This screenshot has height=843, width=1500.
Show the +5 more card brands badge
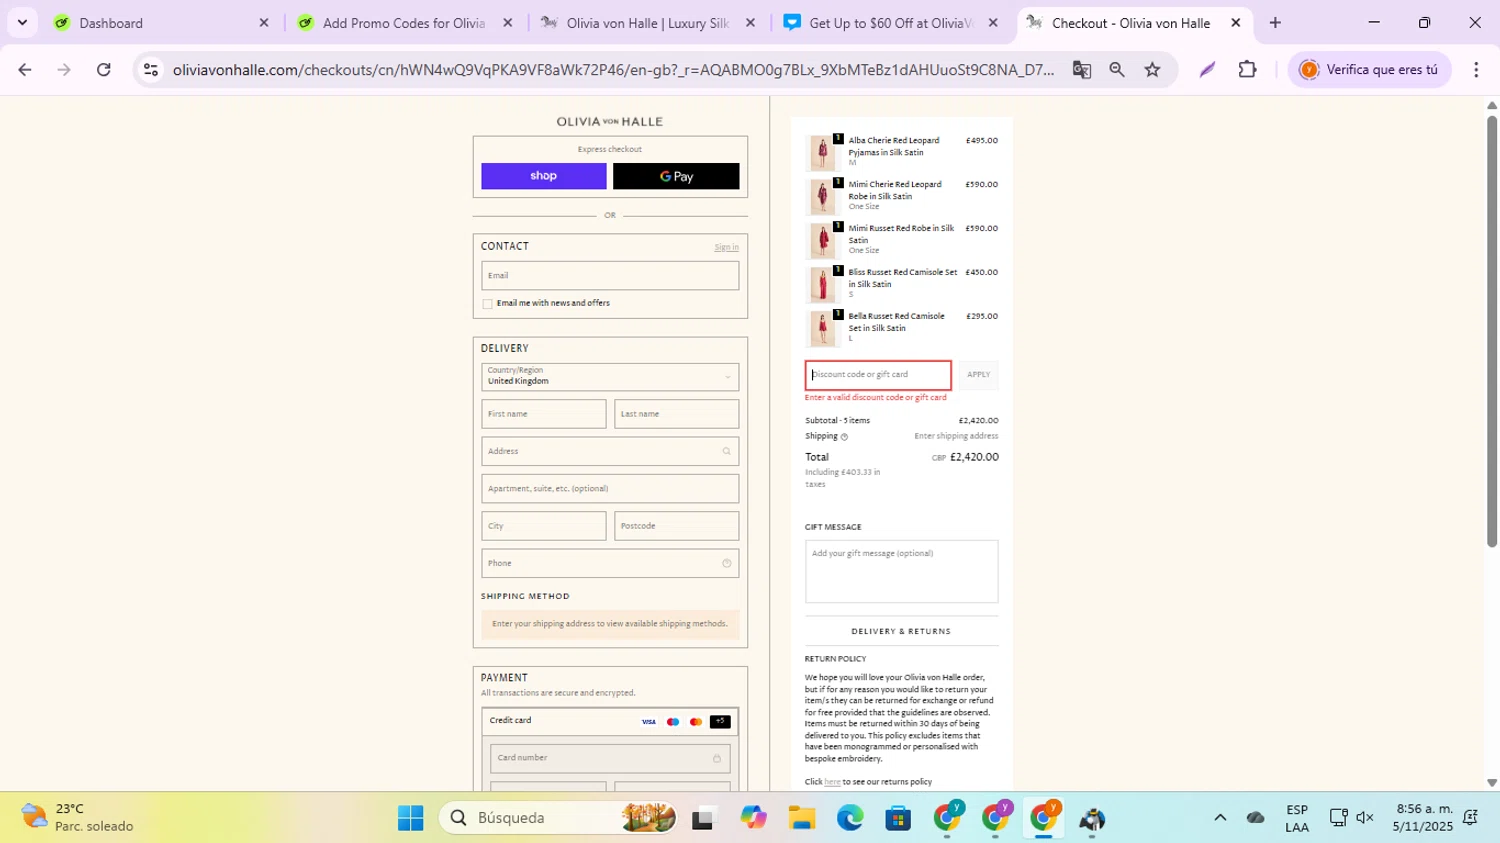pyautogui.click(x=720, y=721)
